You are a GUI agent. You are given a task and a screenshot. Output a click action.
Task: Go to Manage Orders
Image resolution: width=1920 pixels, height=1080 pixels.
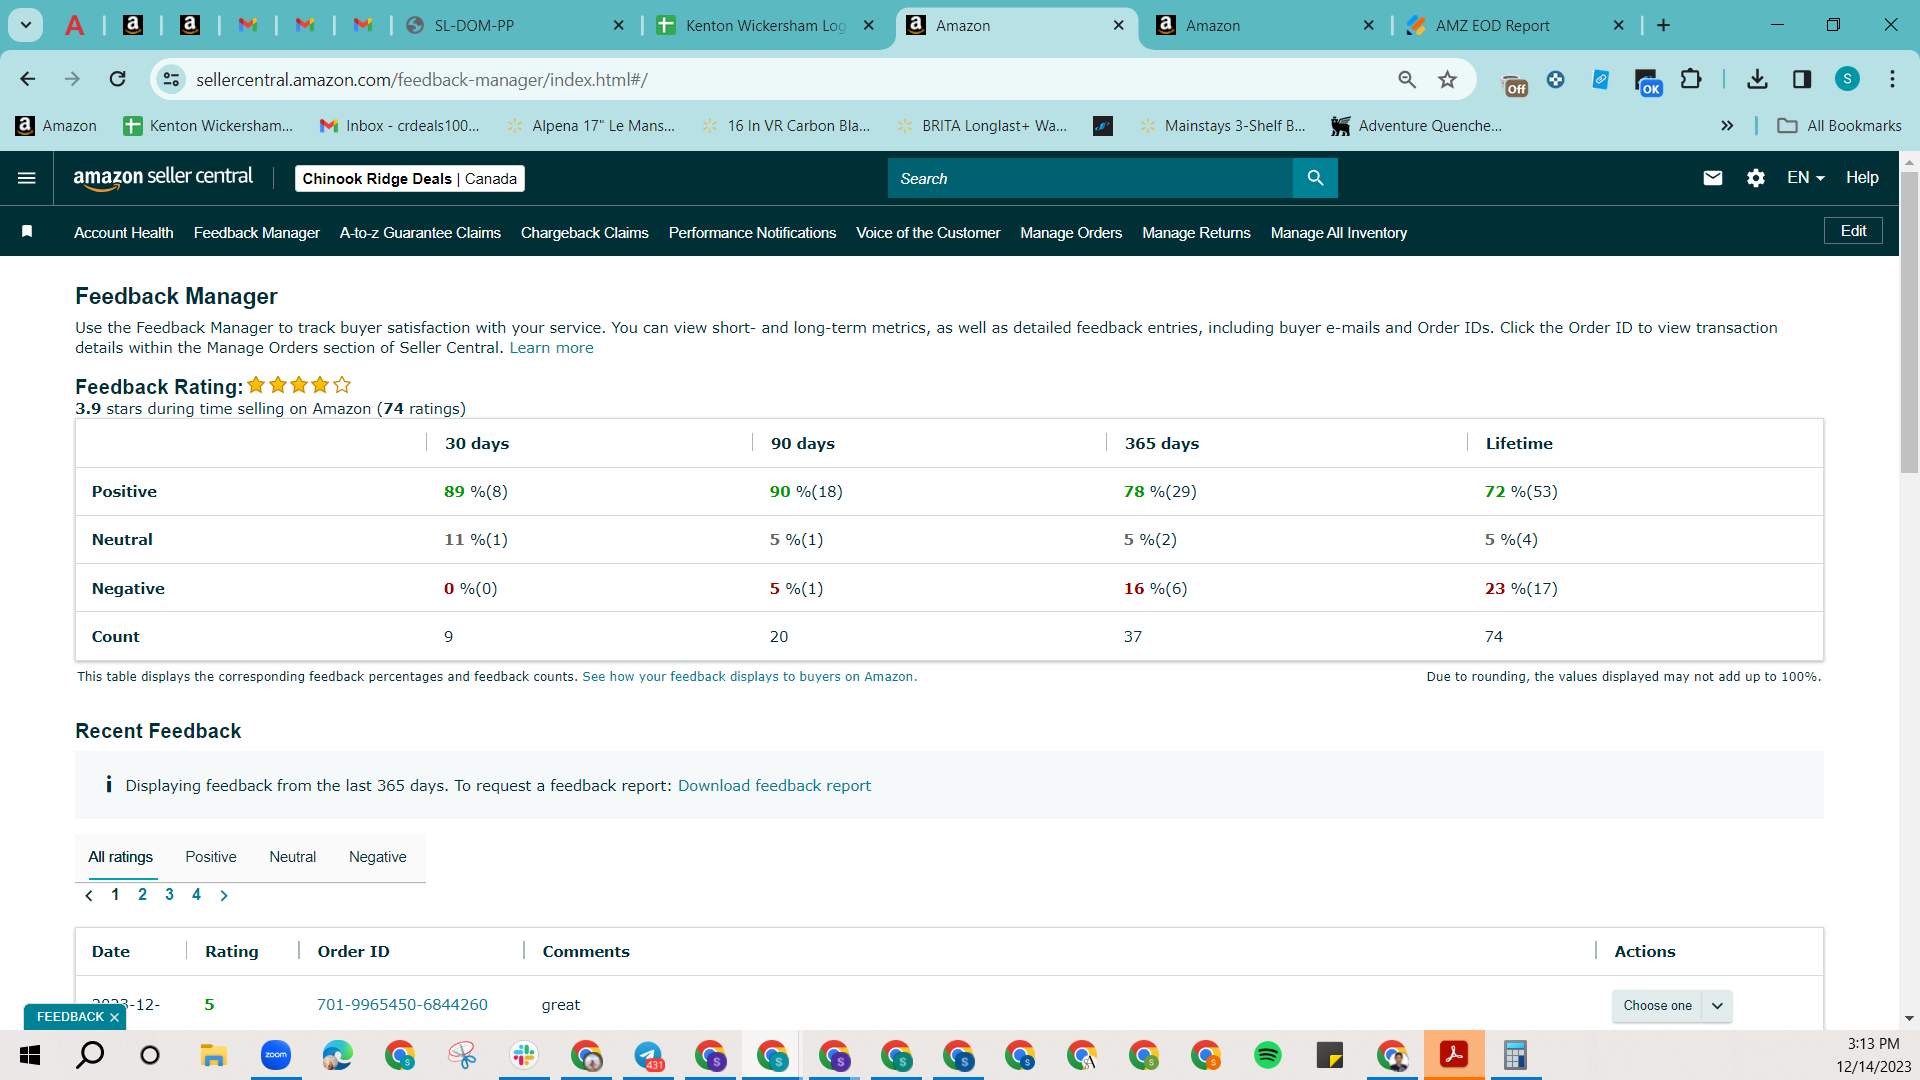[1071, 233]
